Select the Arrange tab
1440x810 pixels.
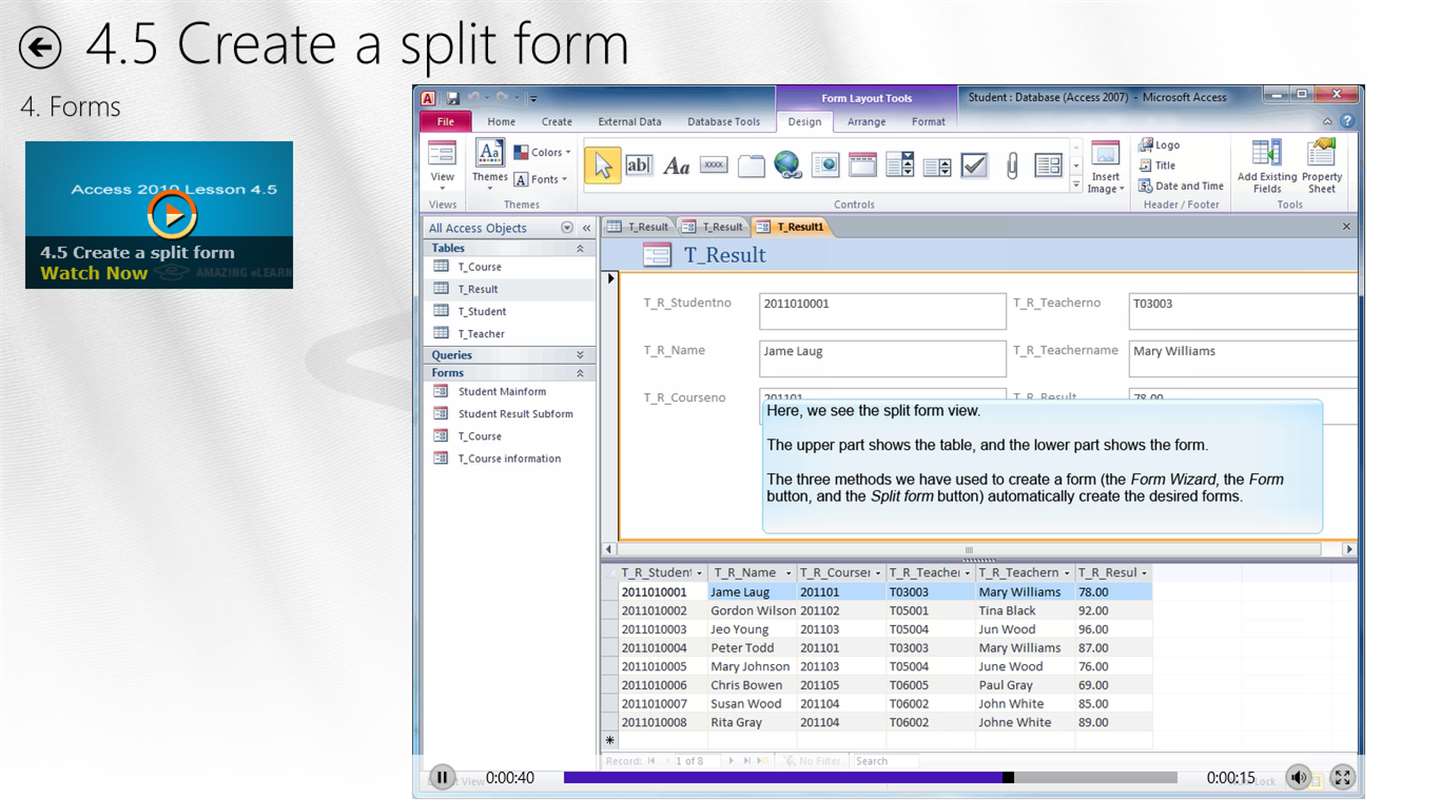(866, 122)
